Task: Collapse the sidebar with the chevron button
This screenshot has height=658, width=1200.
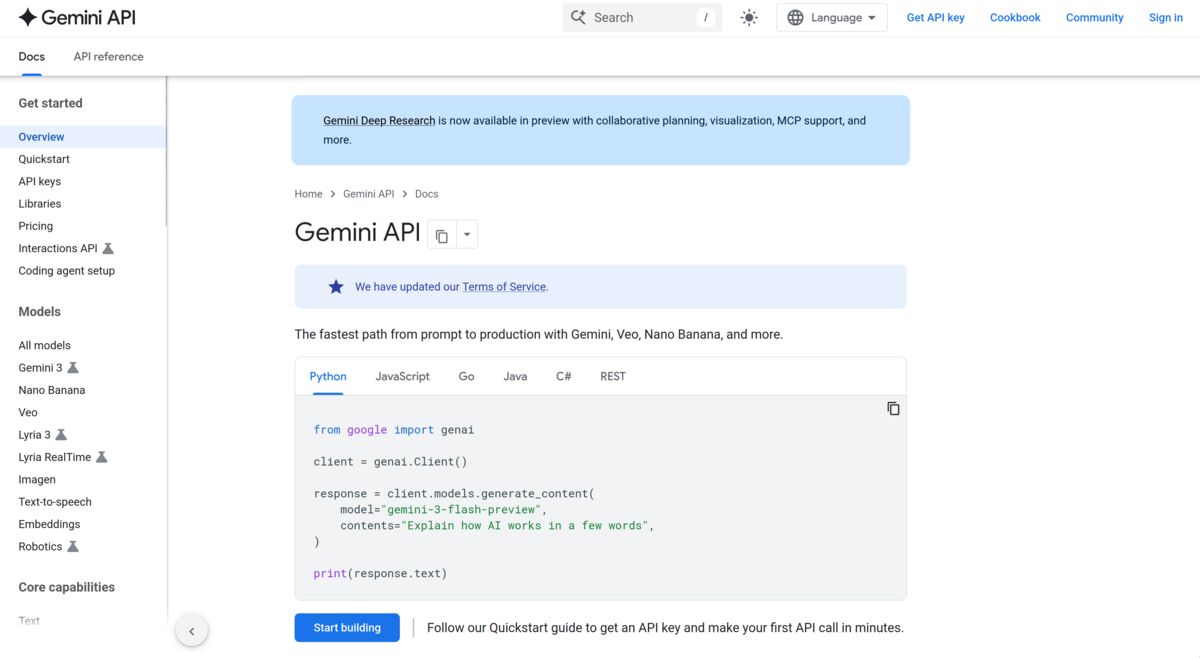Action: 191,631
